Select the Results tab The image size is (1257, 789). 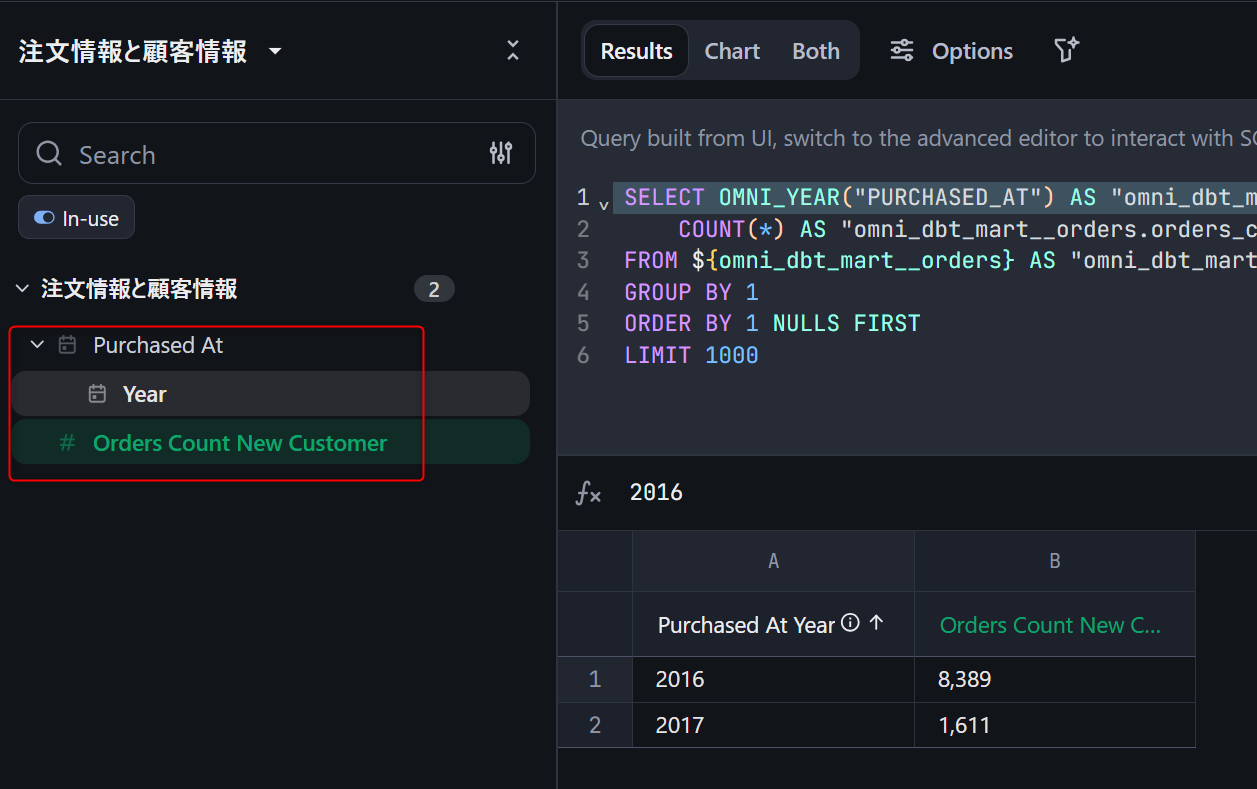click(x=636, y=51)
